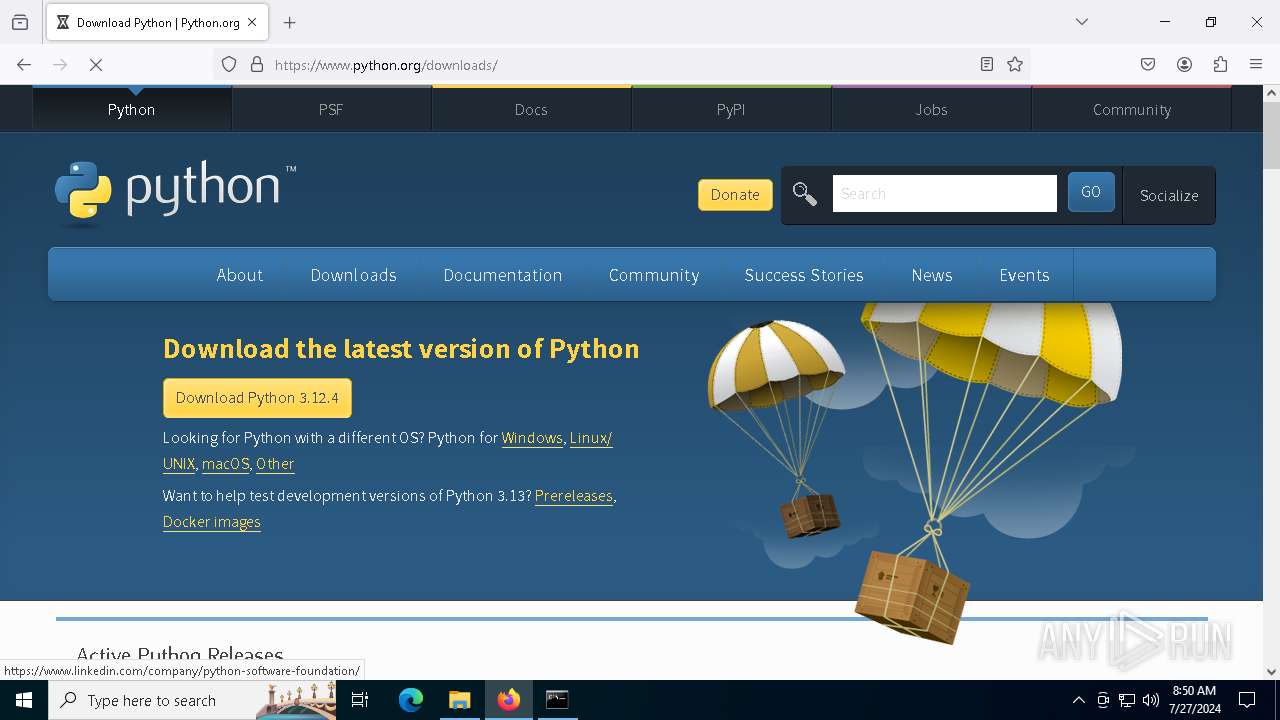Launch Microsoft Edge from the taskbar

(x=411, y=700)
